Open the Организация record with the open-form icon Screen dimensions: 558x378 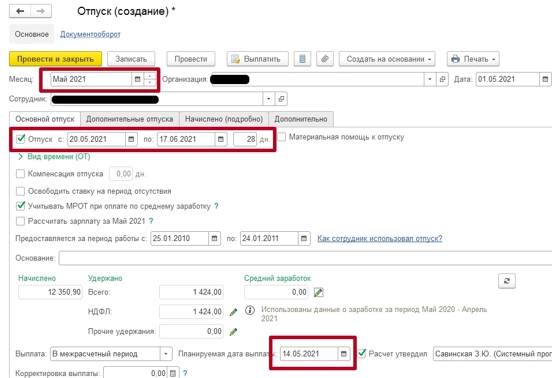[x=442, y=79]
